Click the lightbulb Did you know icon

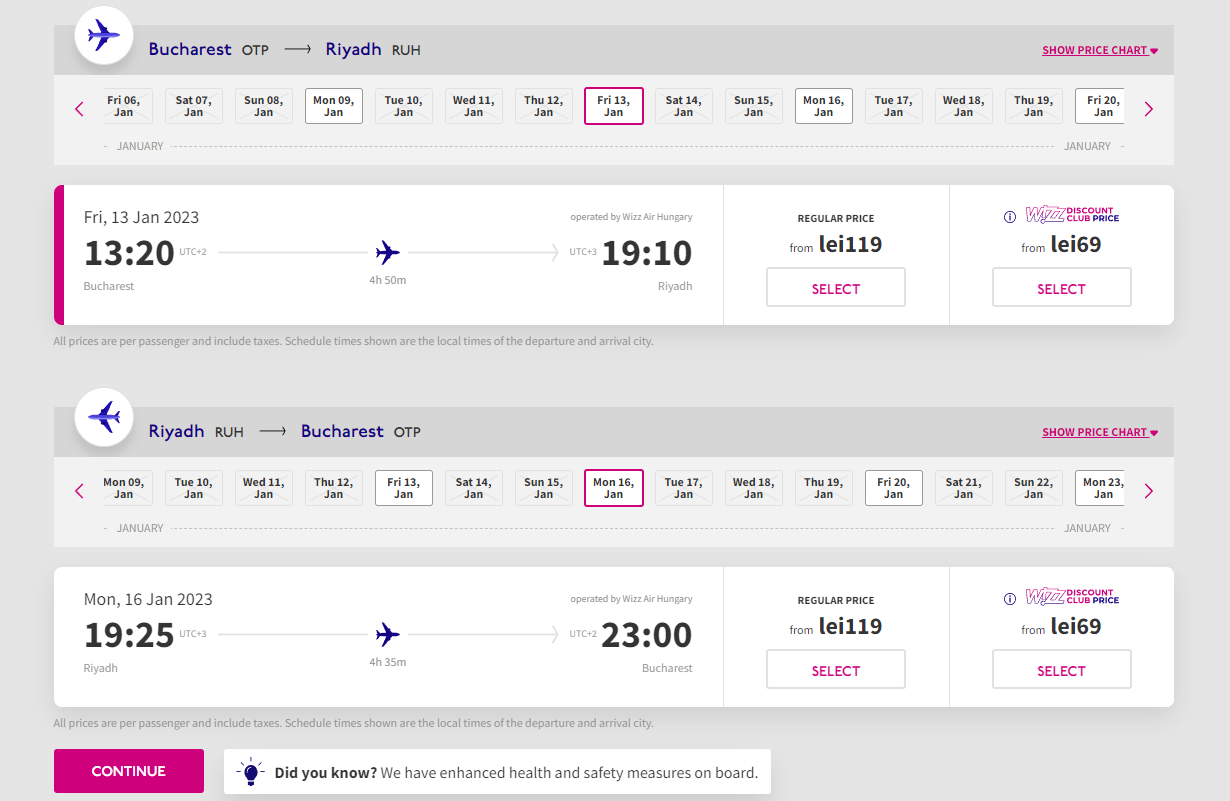[251, 772]
